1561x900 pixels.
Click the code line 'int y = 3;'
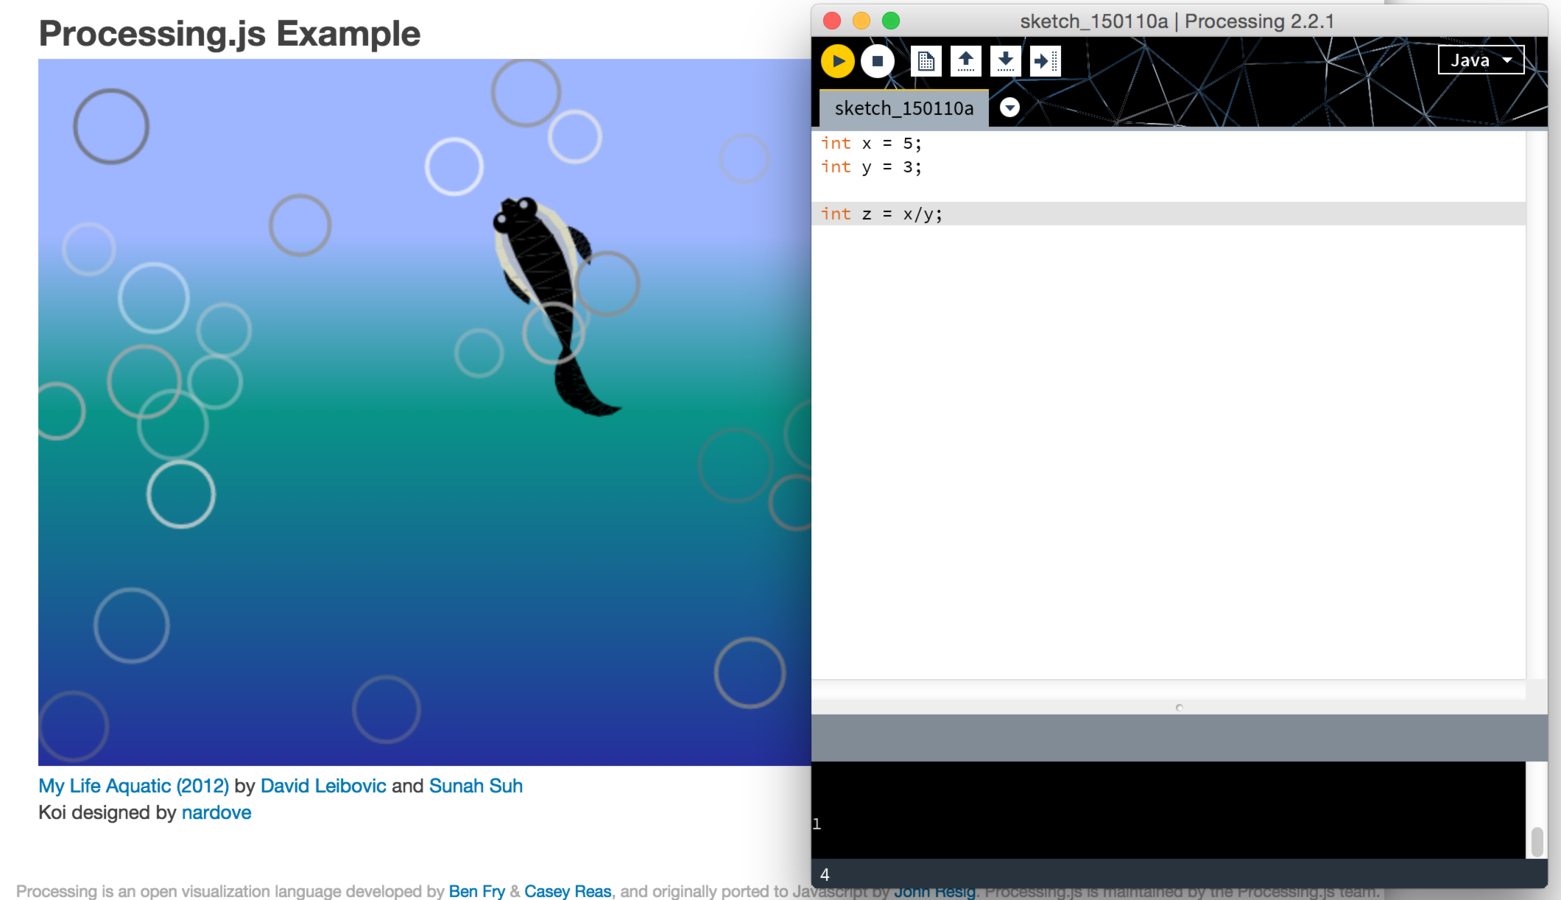click(871, 167)
